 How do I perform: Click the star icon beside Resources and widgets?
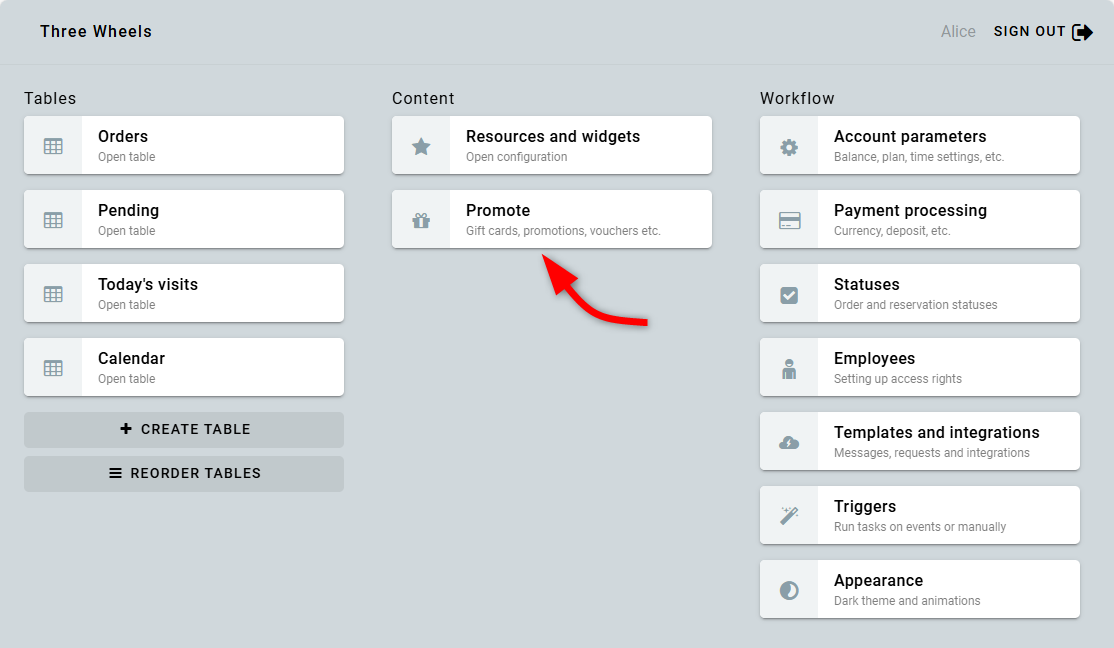(421, 146)
